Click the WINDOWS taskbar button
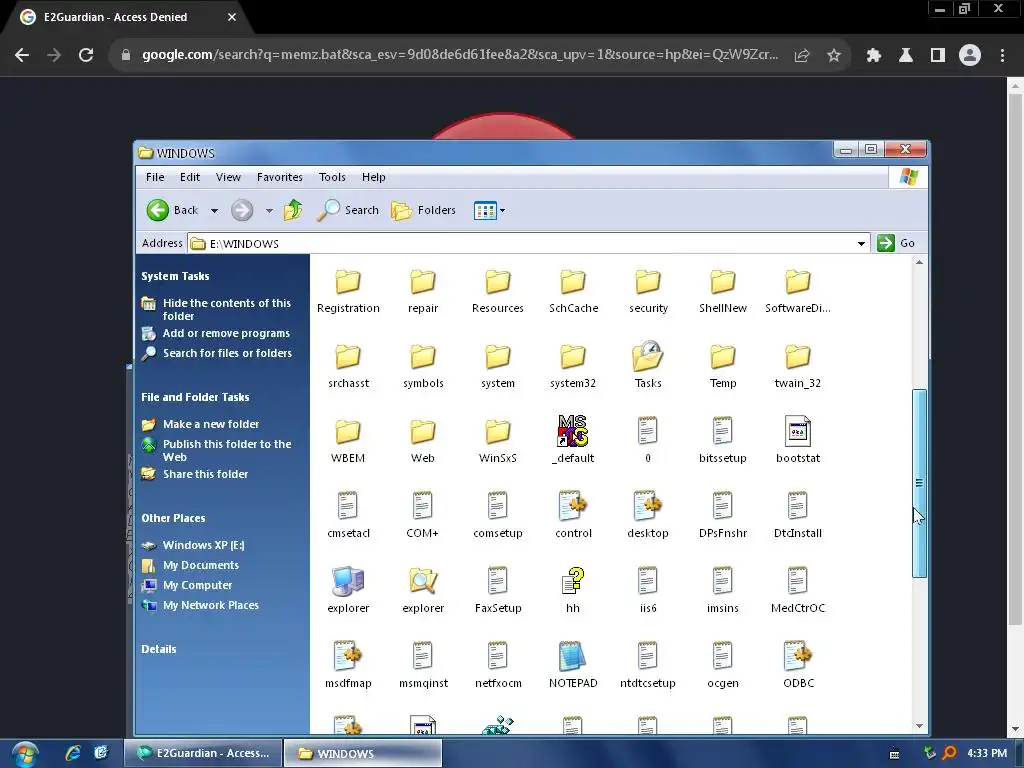 pos(363,753)
